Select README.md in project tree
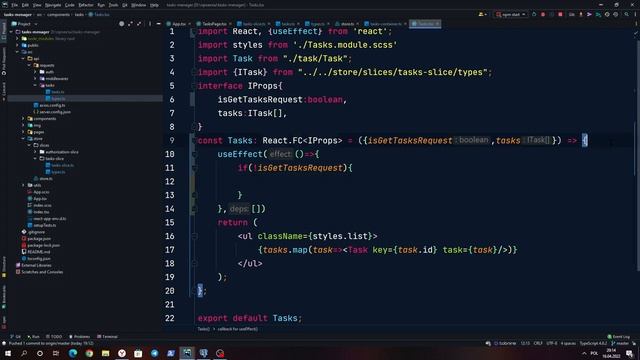The image size is (640, 360). 38,252
